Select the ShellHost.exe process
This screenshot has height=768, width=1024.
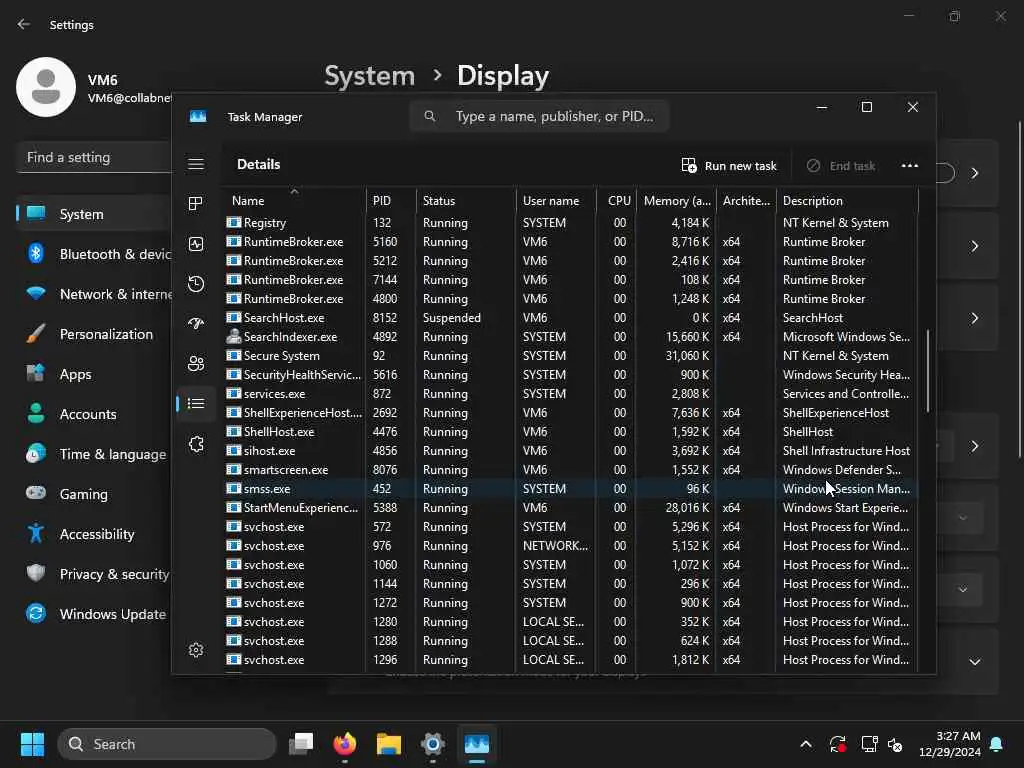pos(571,432)
